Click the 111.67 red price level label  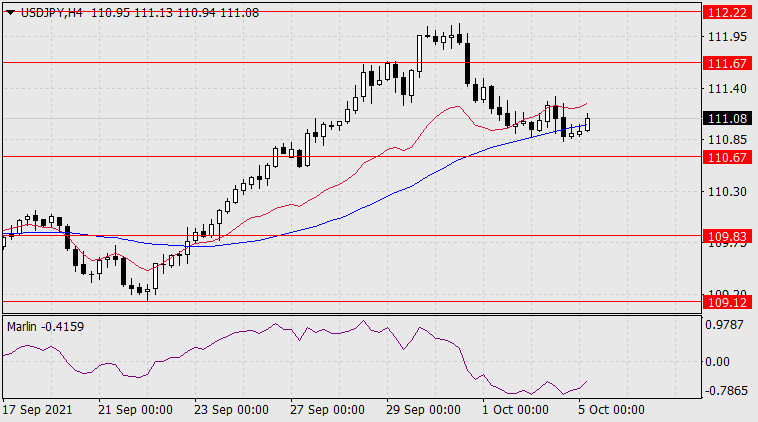(x=727, y=63)
